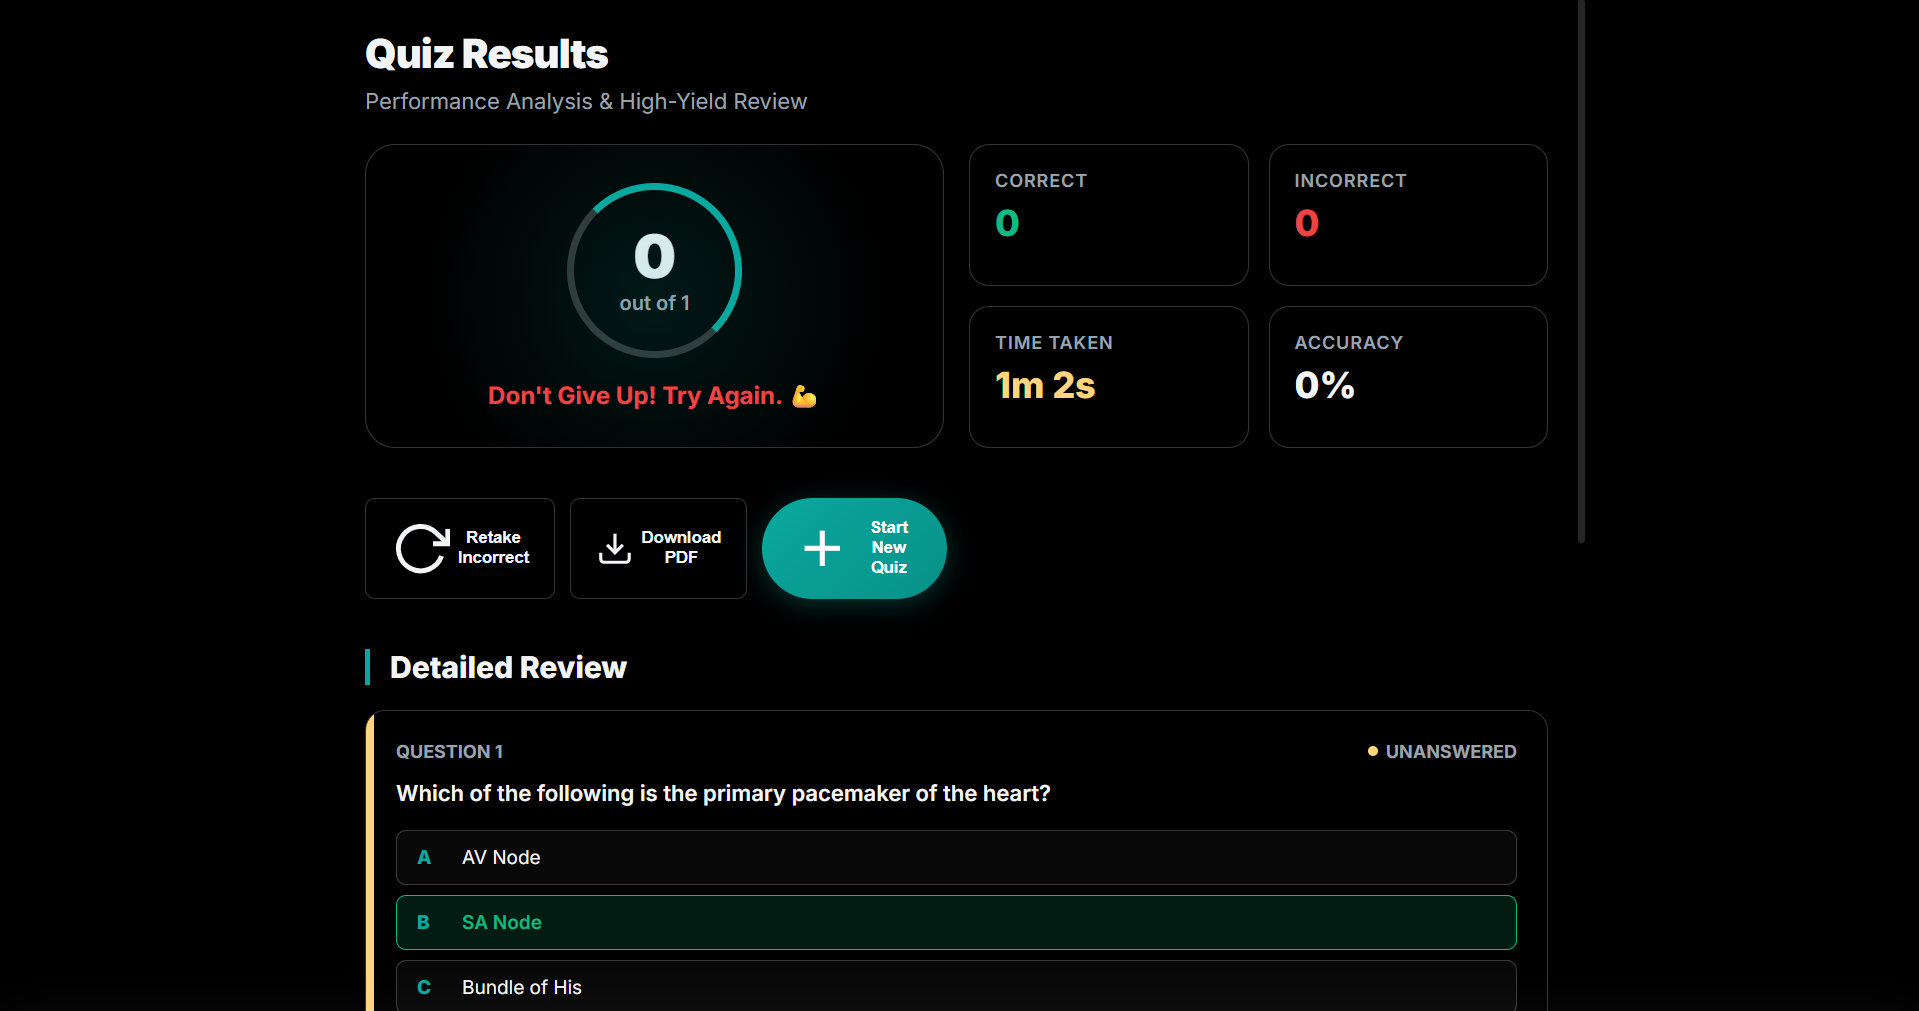This screenshot has width=1919, height=1011.
Task: Expand the Correct stats card
Action: (1108, 214)
